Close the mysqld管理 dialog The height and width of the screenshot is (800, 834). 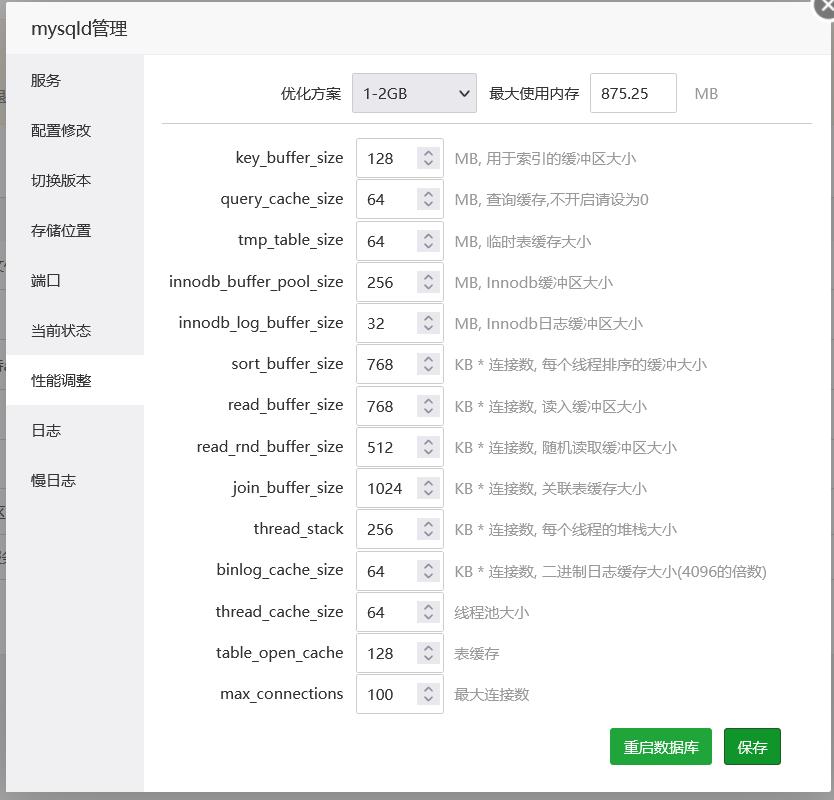point(826,6)
